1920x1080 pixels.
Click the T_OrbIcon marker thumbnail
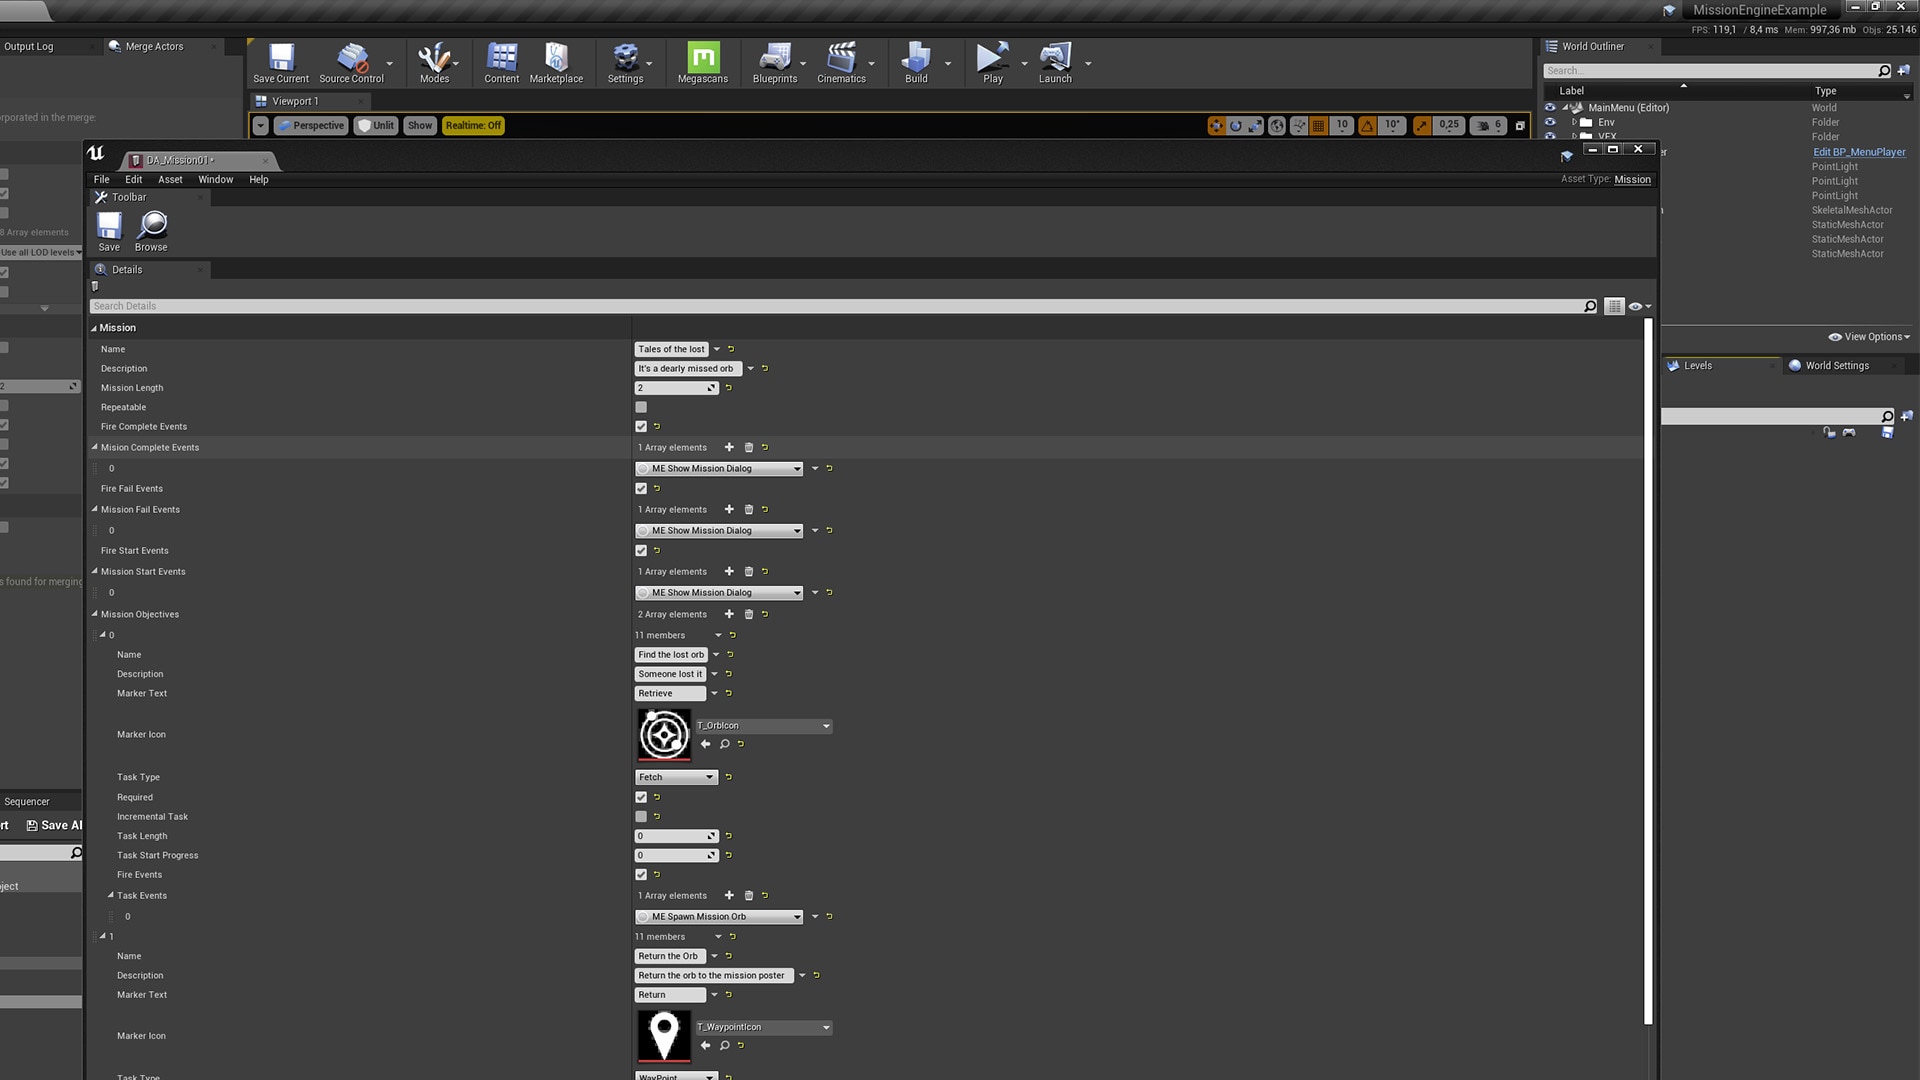point(663,734)
